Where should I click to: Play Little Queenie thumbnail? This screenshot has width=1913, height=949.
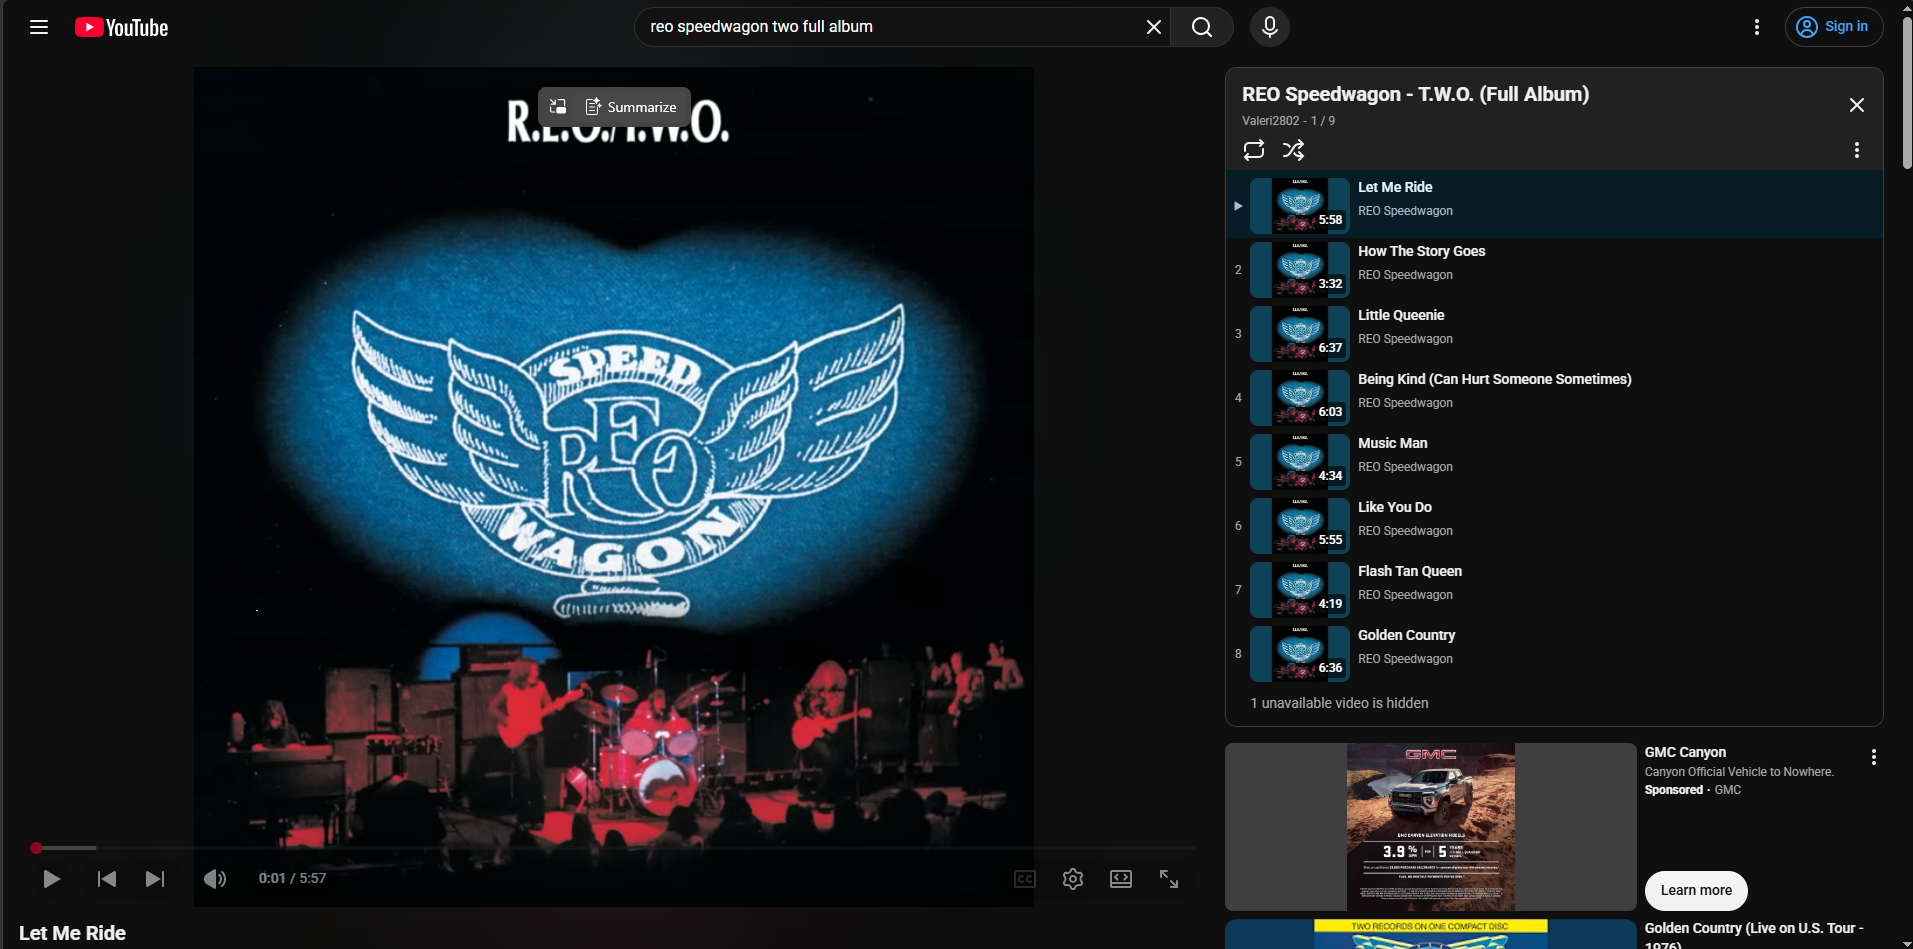[x=1300, y=334]
